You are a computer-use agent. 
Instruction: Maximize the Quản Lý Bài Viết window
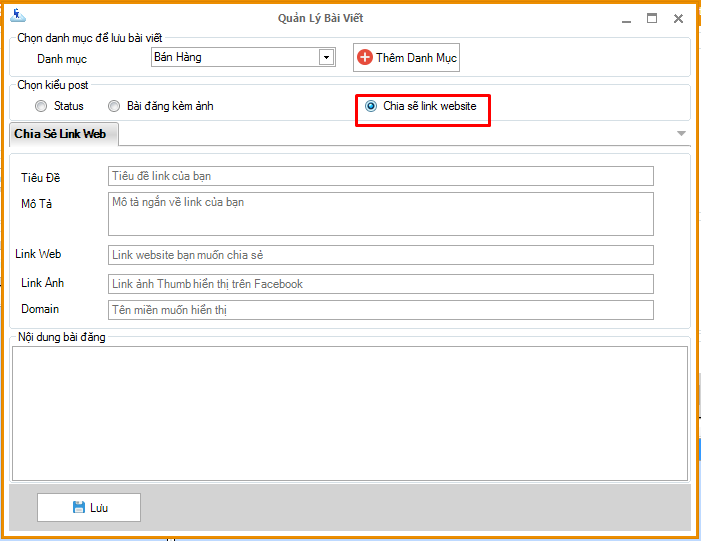652,18
